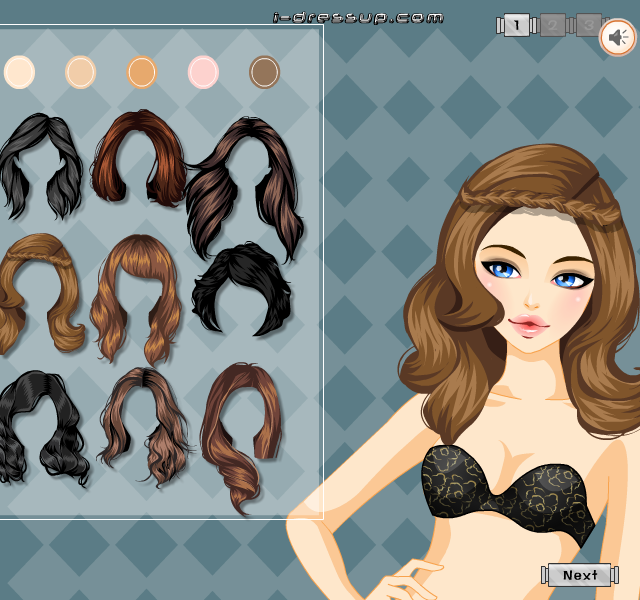Go to step 1 tab
Image resolution: width=640 pixels, height=600 pixels.
(517, 25)
